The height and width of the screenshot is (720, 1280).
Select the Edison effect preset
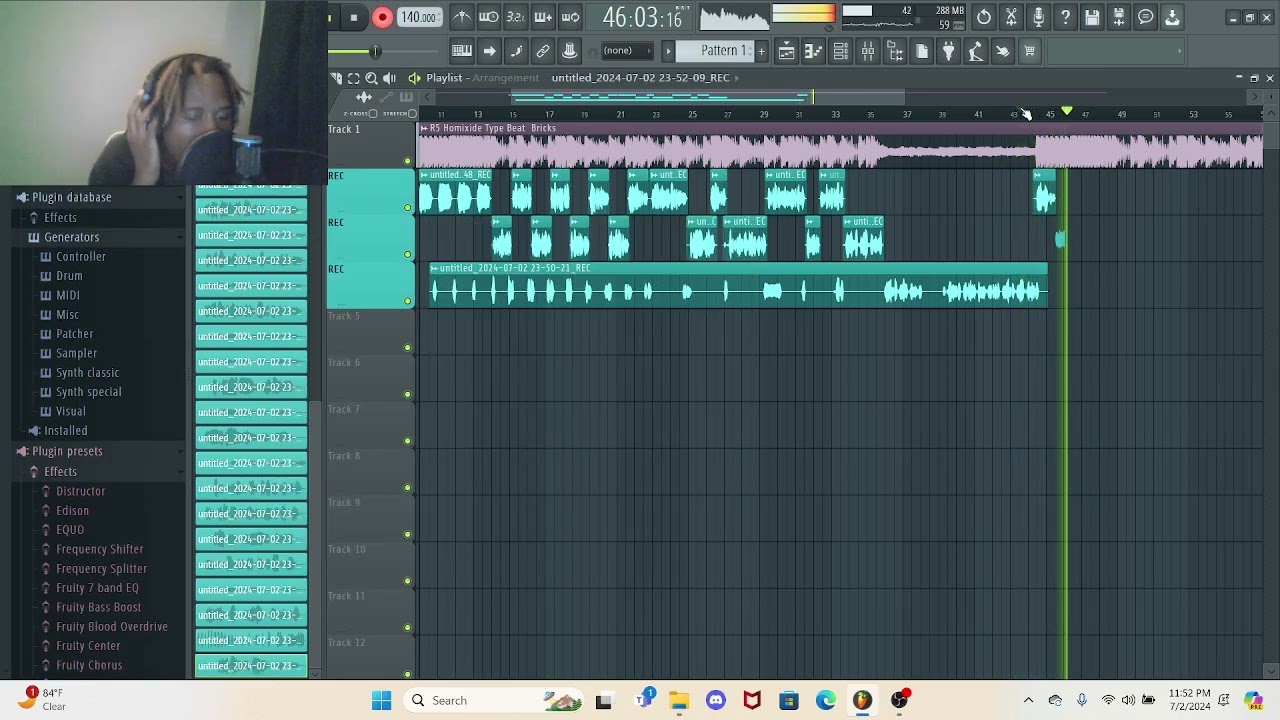coord(72,510)
